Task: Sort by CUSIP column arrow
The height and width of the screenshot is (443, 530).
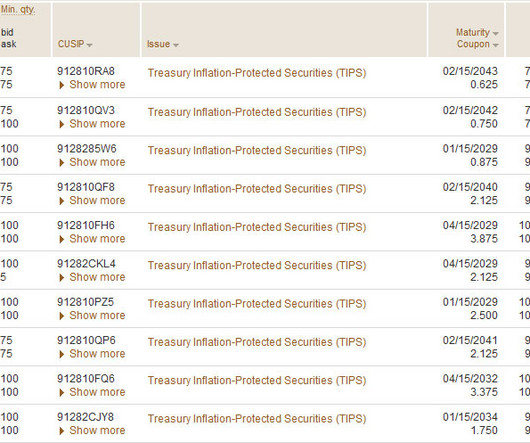Action: [89, 45]
